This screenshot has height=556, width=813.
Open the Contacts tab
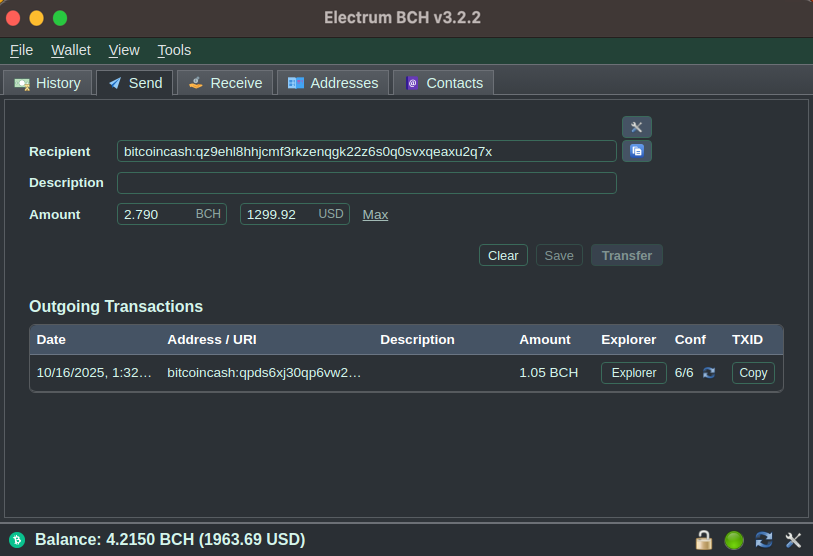443,83
